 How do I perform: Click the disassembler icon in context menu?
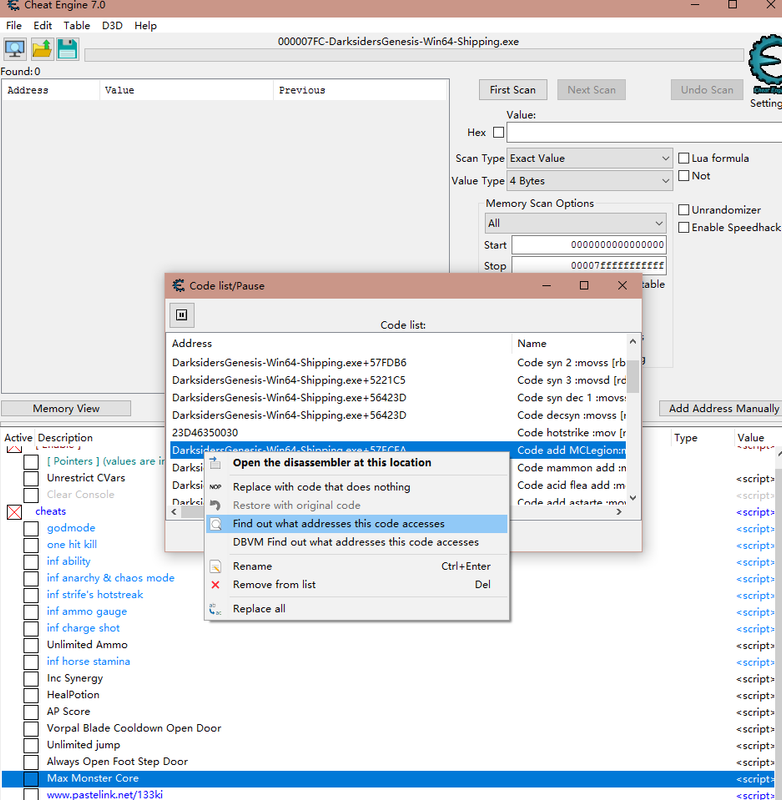(x=216, y=463)
